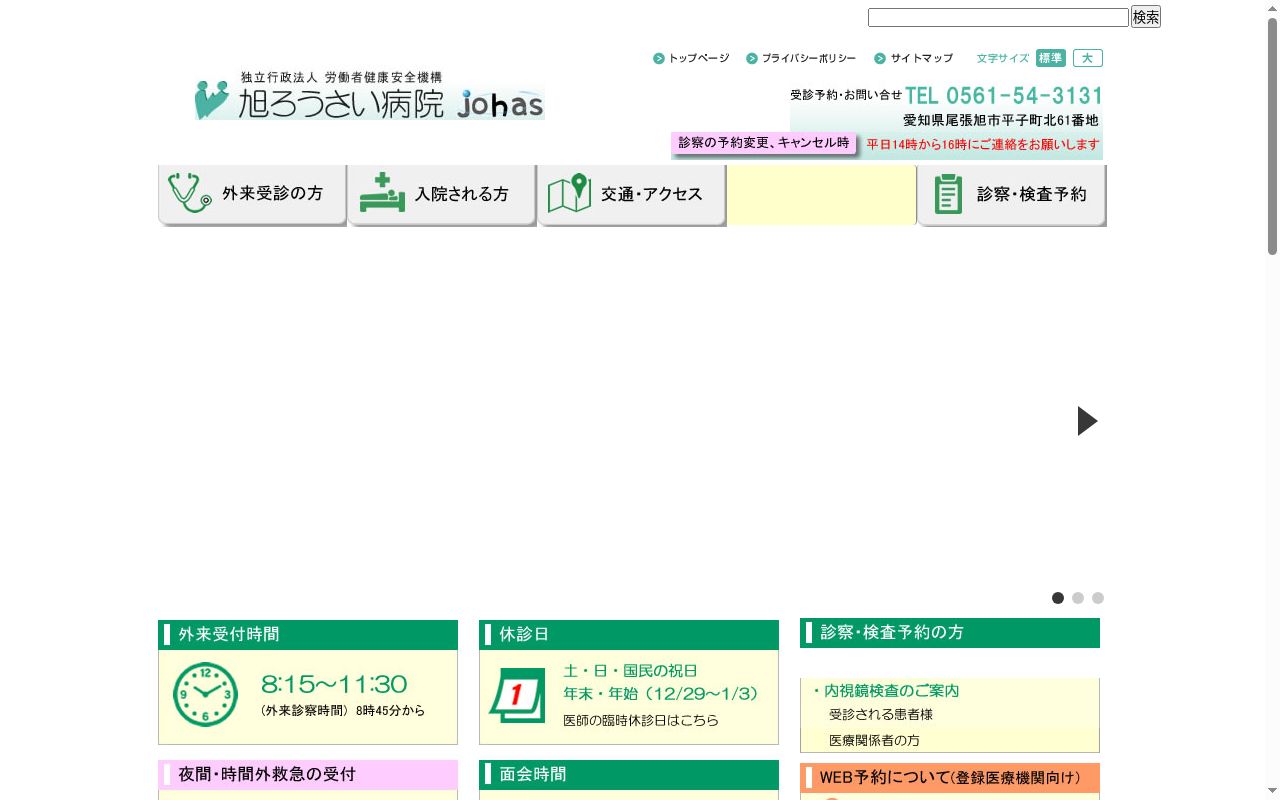Click the 検索 search button
Screen dimensions: 1280x800
1146,17
